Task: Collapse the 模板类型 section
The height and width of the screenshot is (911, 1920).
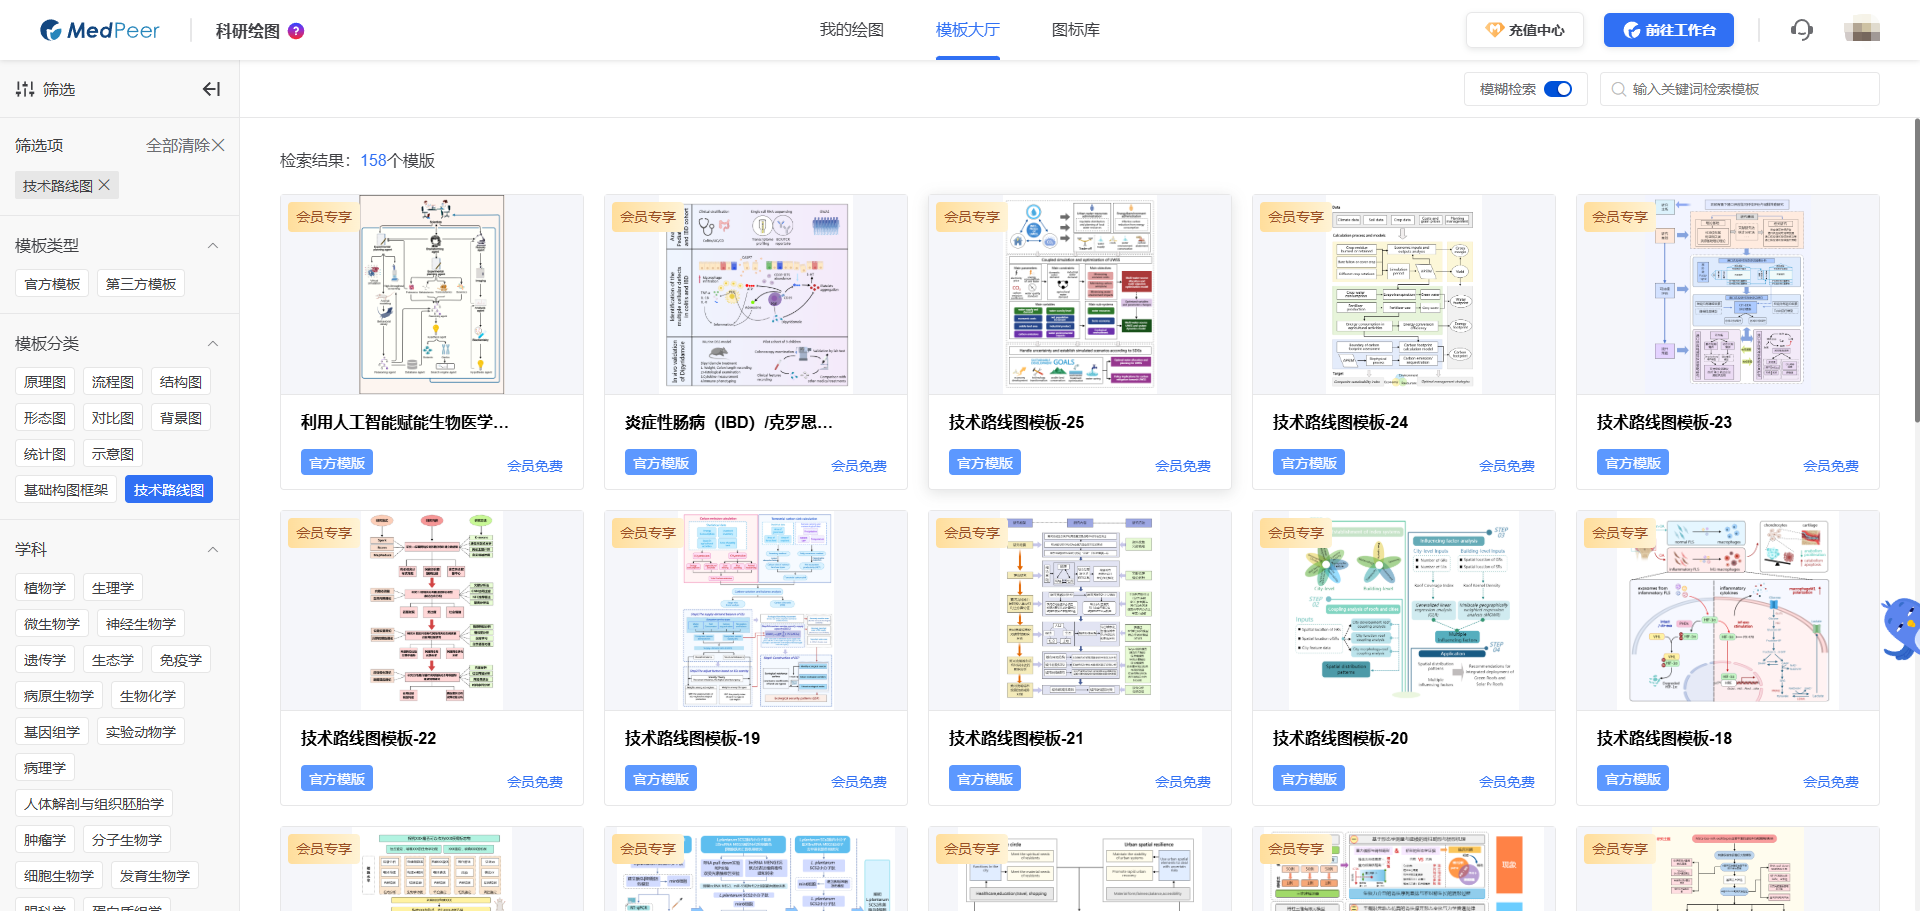Action: pyautogui.click(x=212, y=246)
